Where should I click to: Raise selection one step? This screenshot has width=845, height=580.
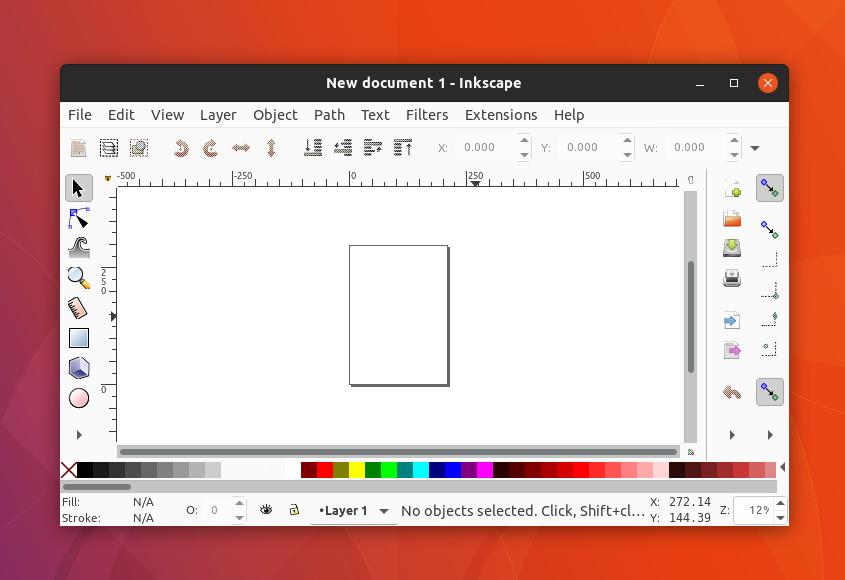tap(373, 148)
